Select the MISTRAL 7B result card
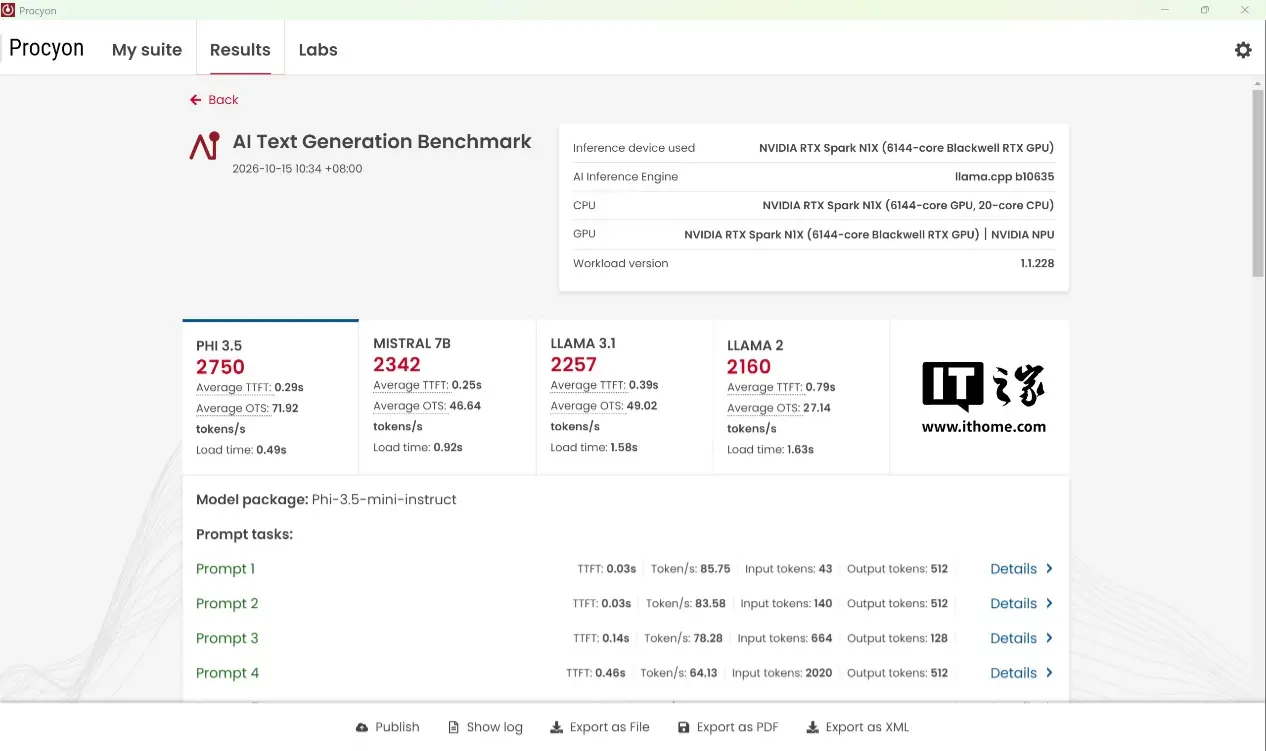The height and width of the screenshot is (751, 1266). coord(447,397)
